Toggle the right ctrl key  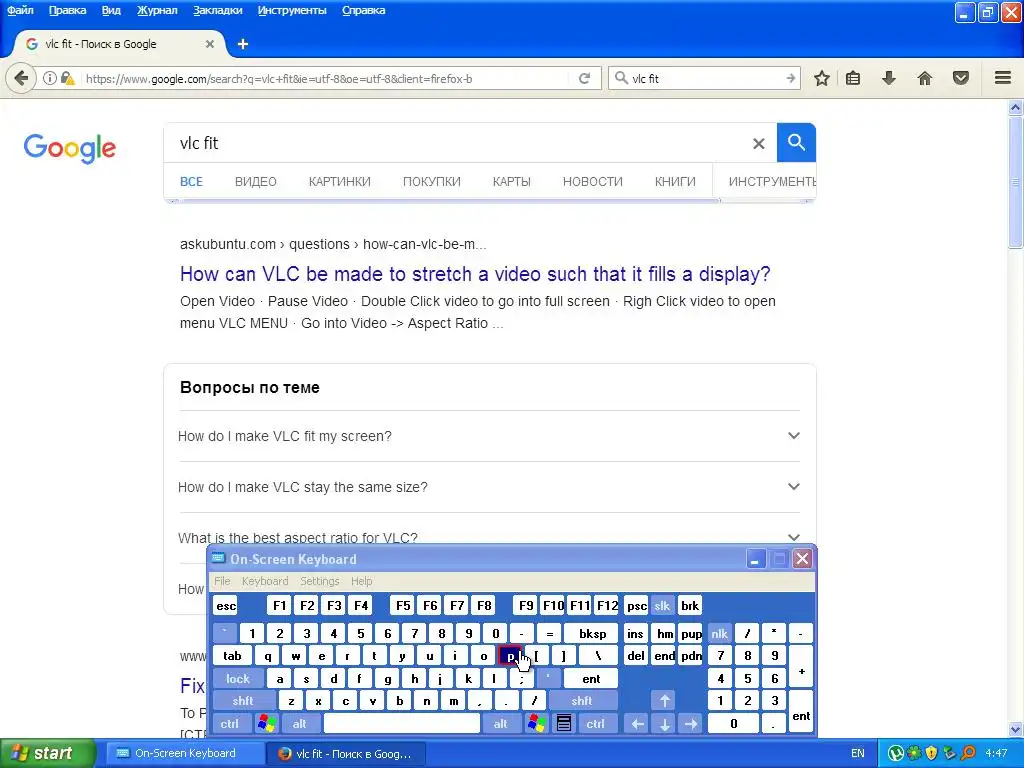coord(596,723)
